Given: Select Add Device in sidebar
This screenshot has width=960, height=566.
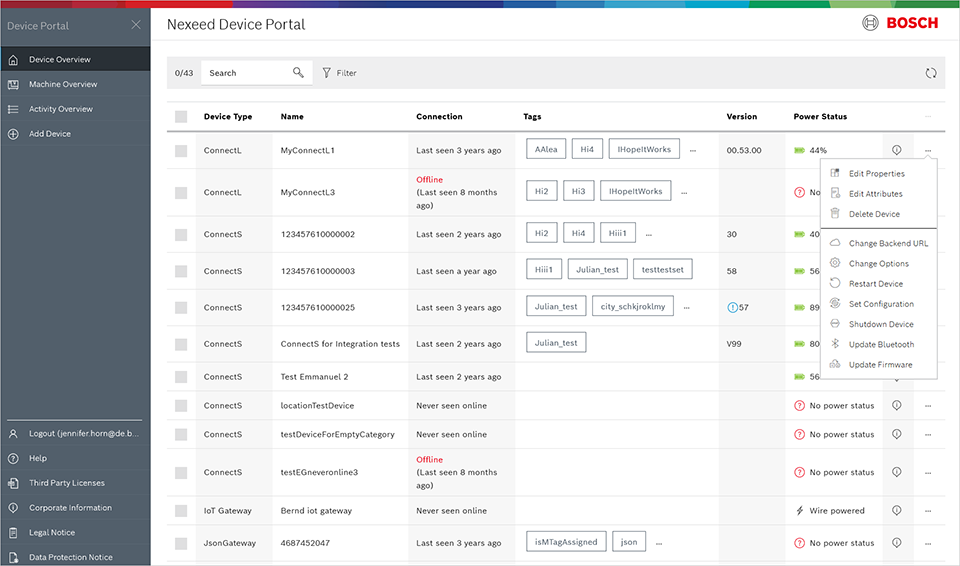Looking at the screenshot, I should point(75,134).
